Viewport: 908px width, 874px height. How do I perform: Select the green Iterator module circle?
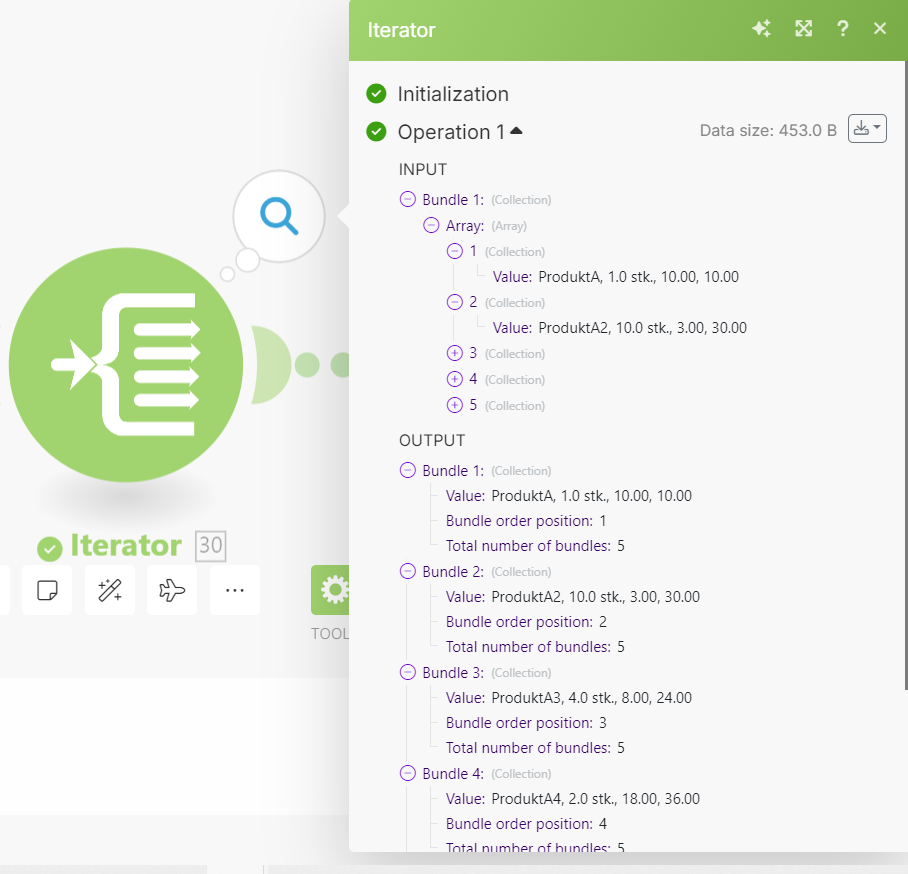(x=126, y=365)
